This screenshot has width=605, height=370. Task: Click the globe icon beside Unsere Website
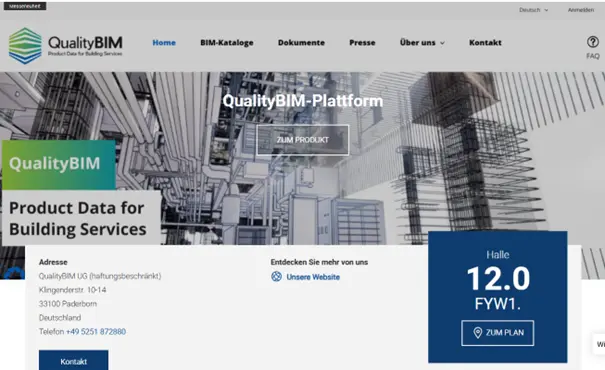(x=276, y=277)
